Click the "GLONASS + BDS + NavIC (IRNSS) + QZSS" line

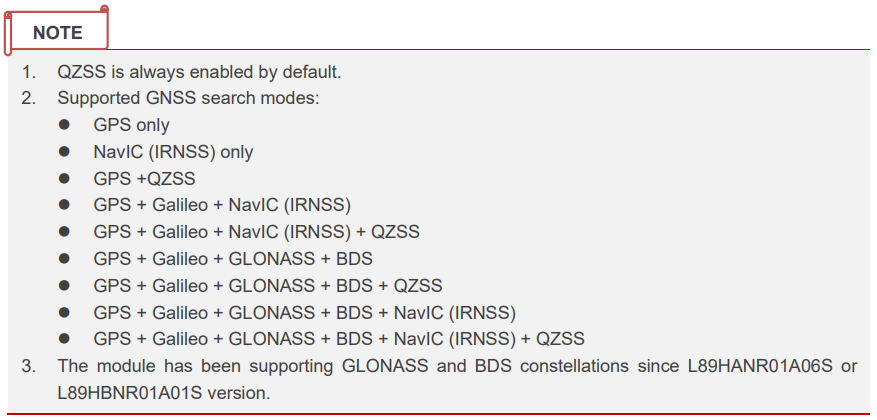pos(406,338)
